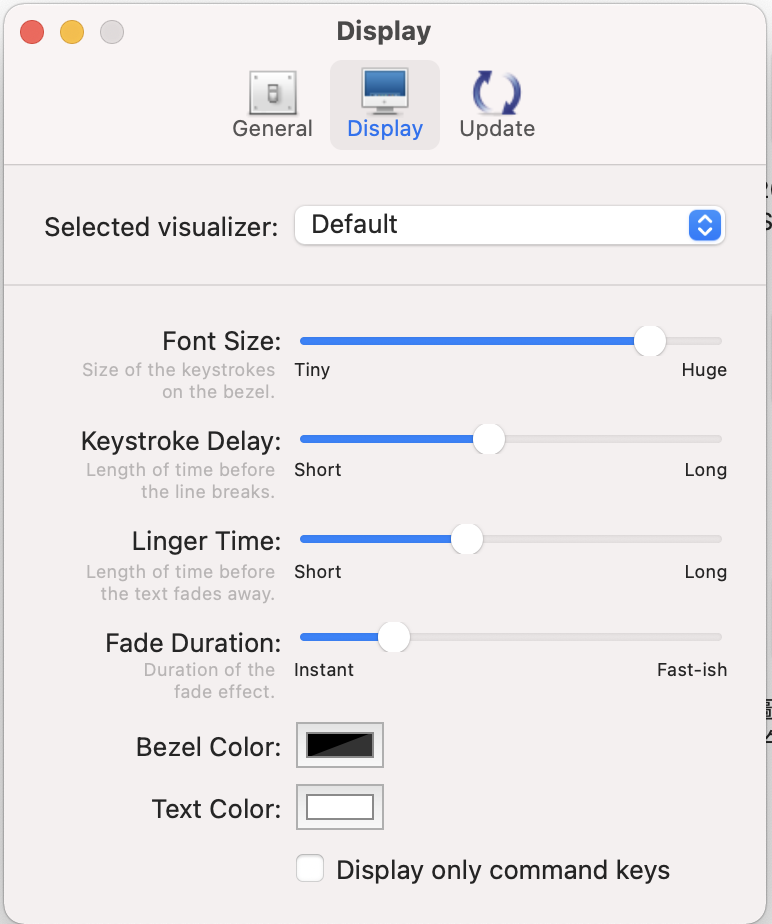
Task: Click the Linger Time slider knob
Action: click(467, 539)
